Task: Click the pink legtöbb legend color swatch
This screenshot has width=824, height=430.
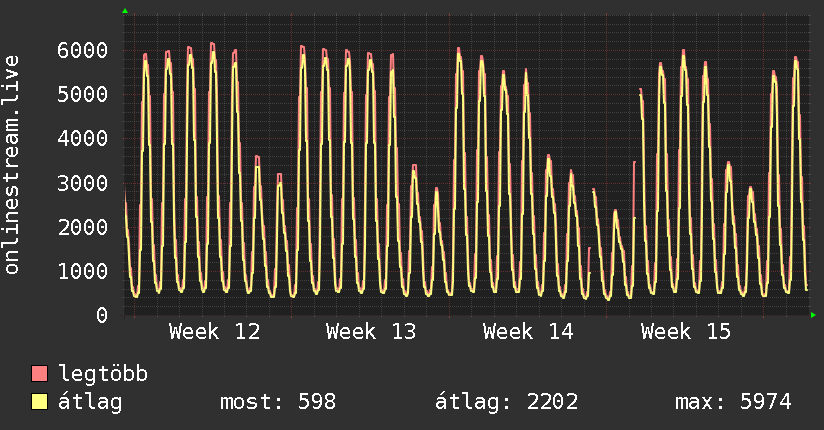Action: tap(39, 373)
